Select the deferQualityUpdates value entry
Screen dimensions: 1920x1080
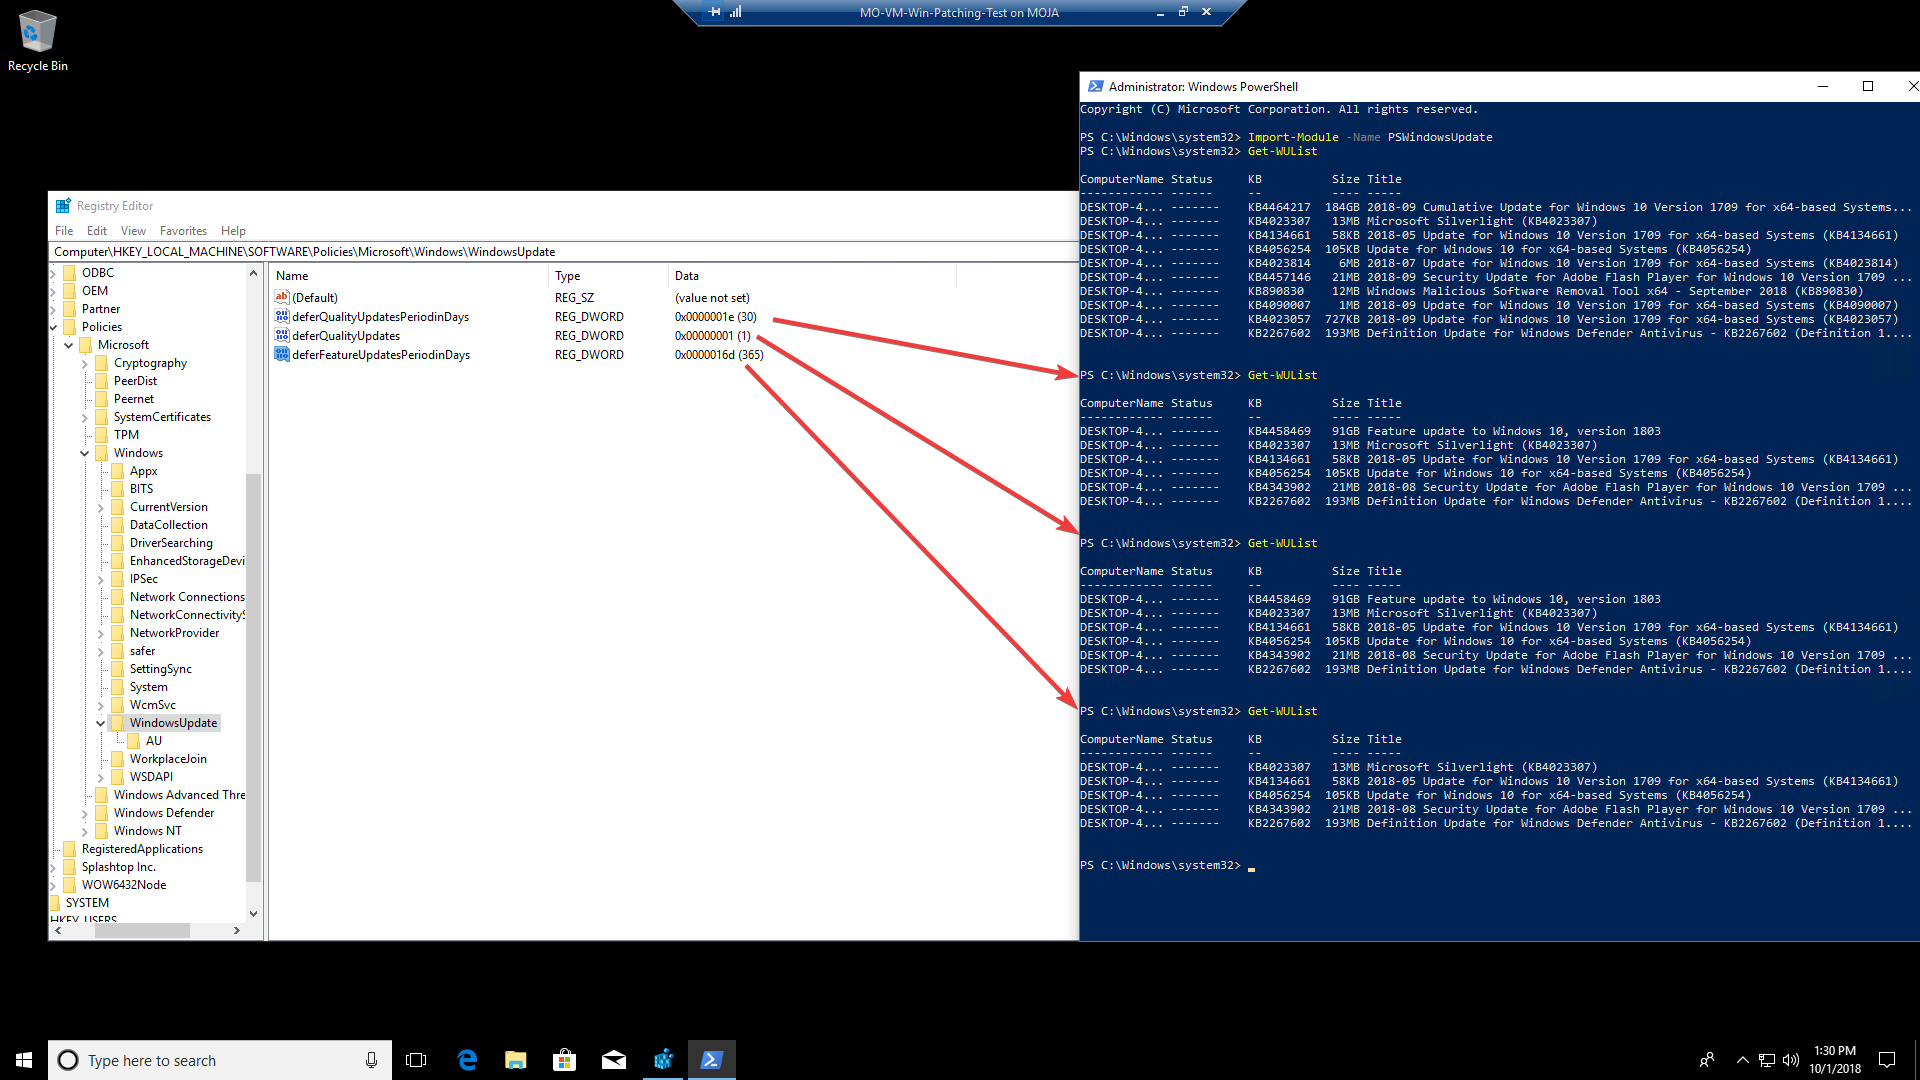point(346,336)
